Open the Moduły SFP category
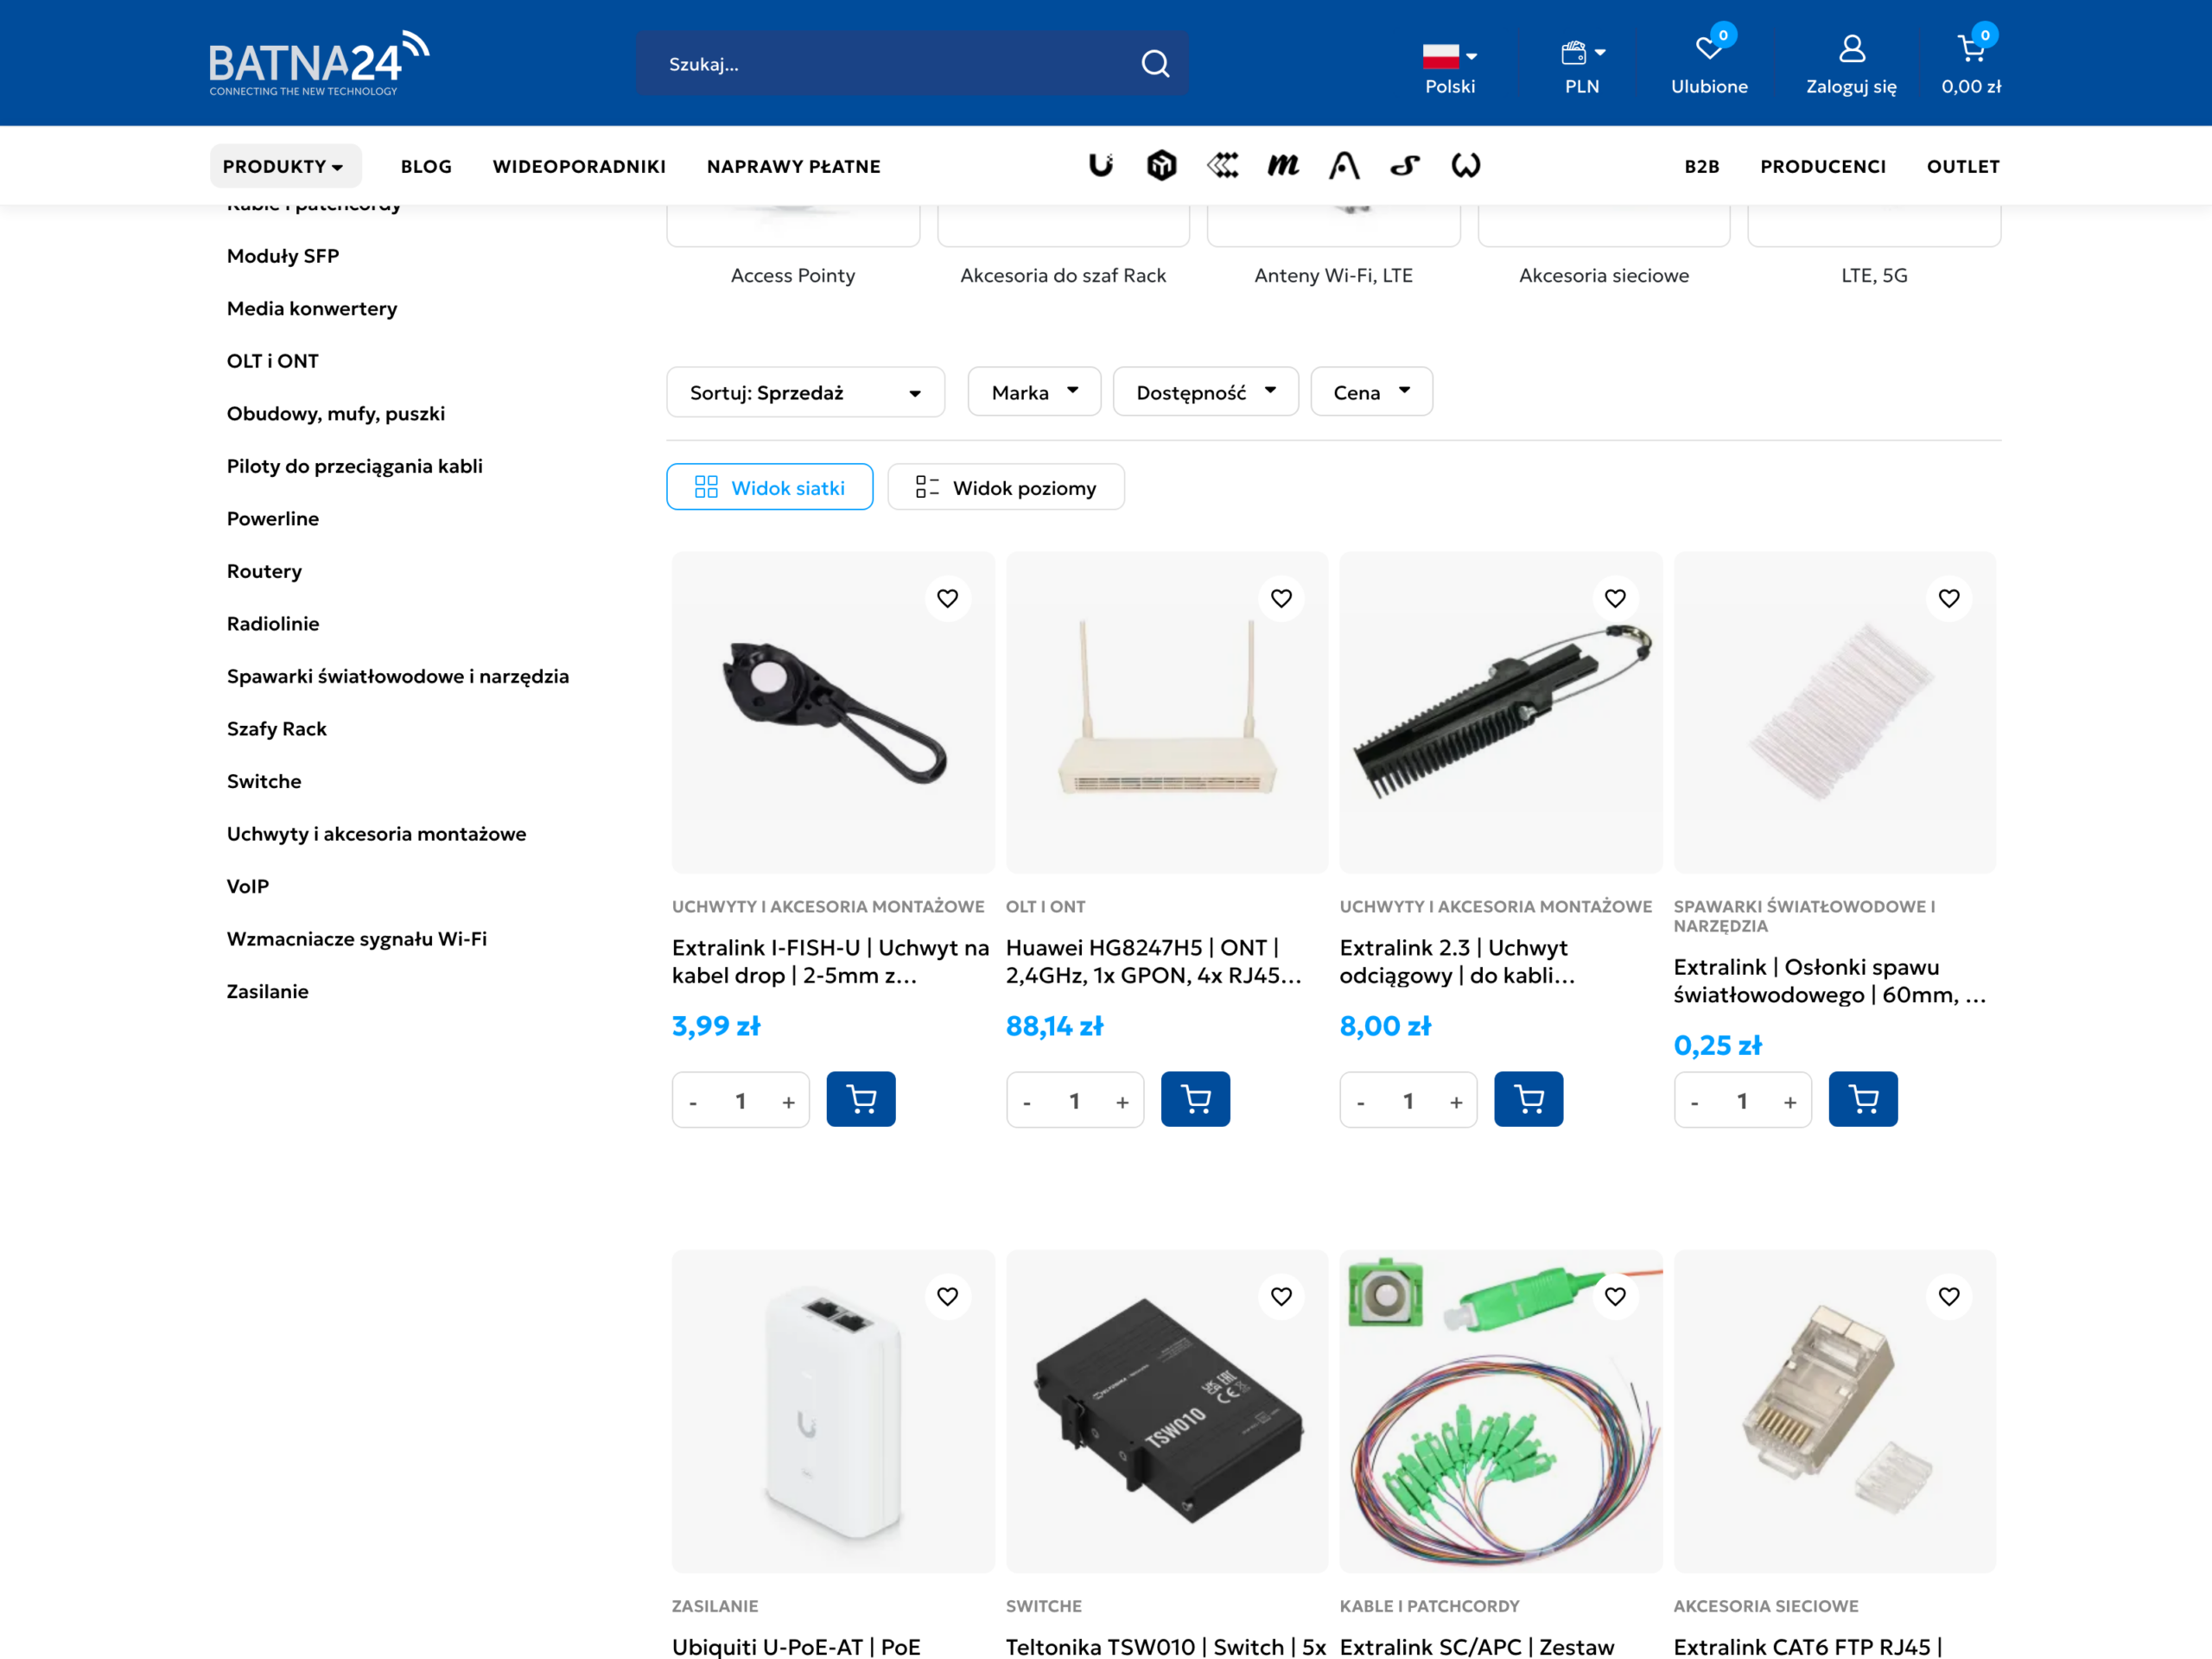Image resolution: width=2212 pixels, height=1659 pixels. (x=283, y=256)
